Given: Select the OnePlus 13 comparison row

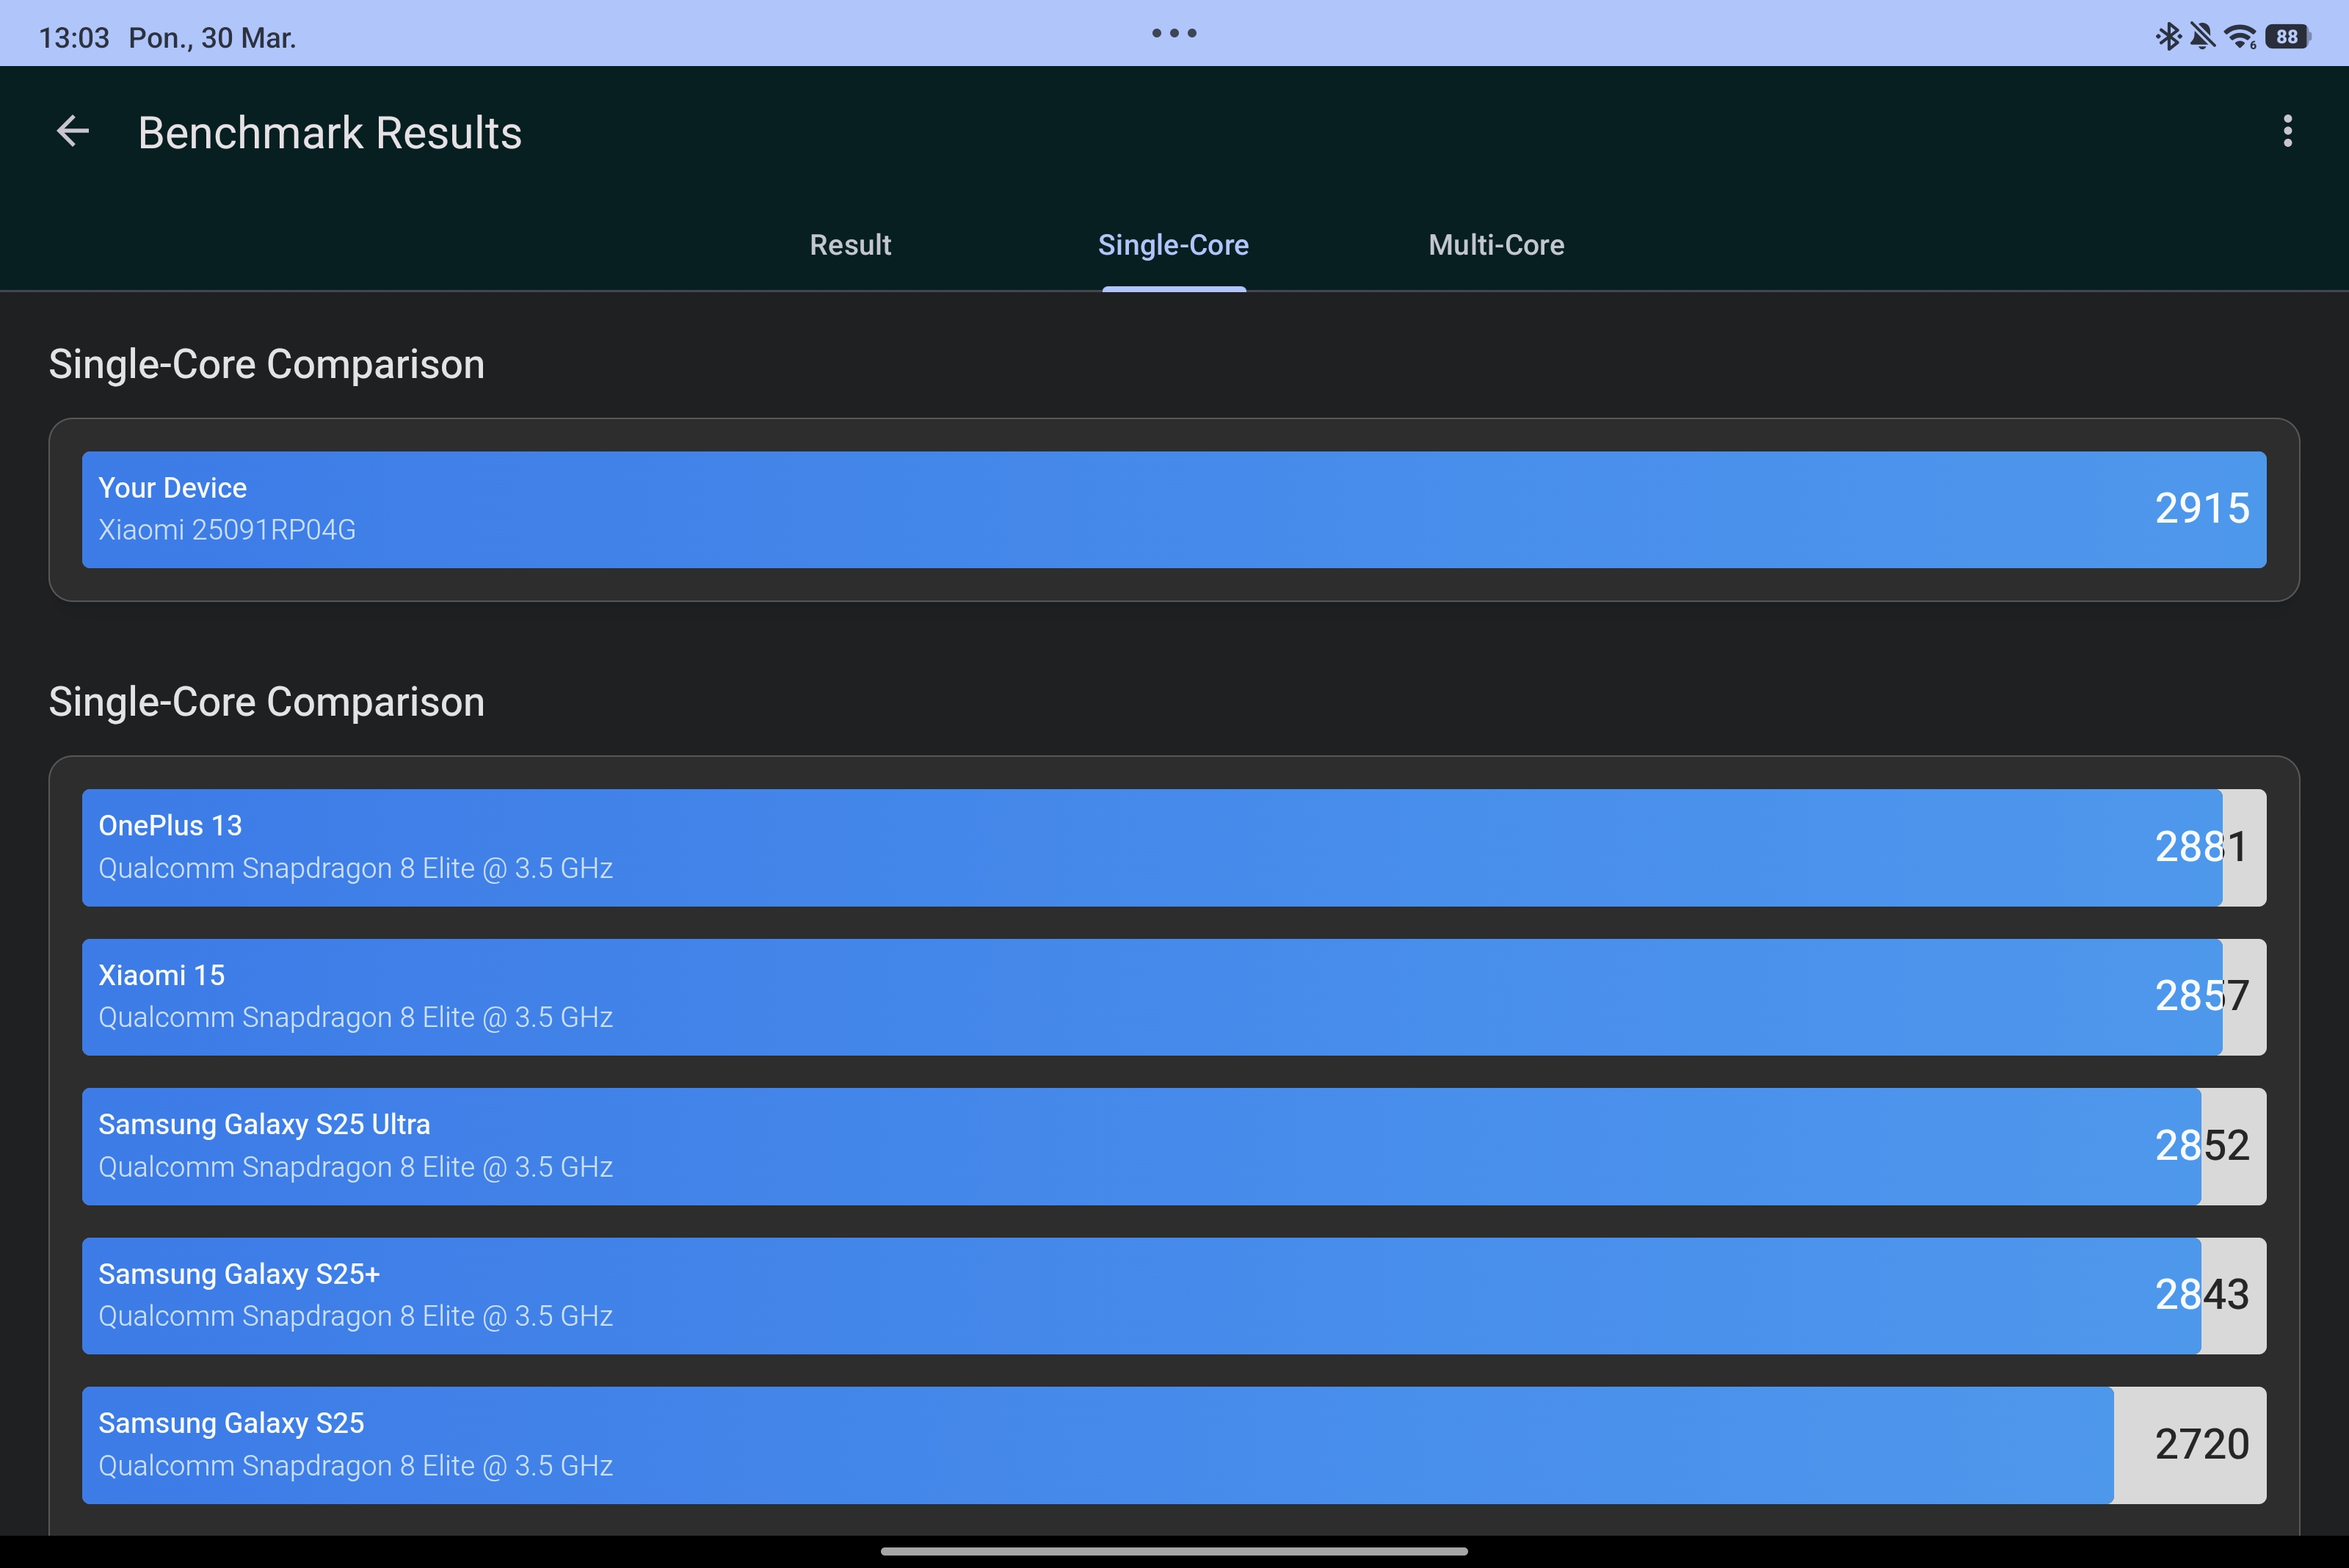Looking at the screenshot, I should tap(1174, 847).
